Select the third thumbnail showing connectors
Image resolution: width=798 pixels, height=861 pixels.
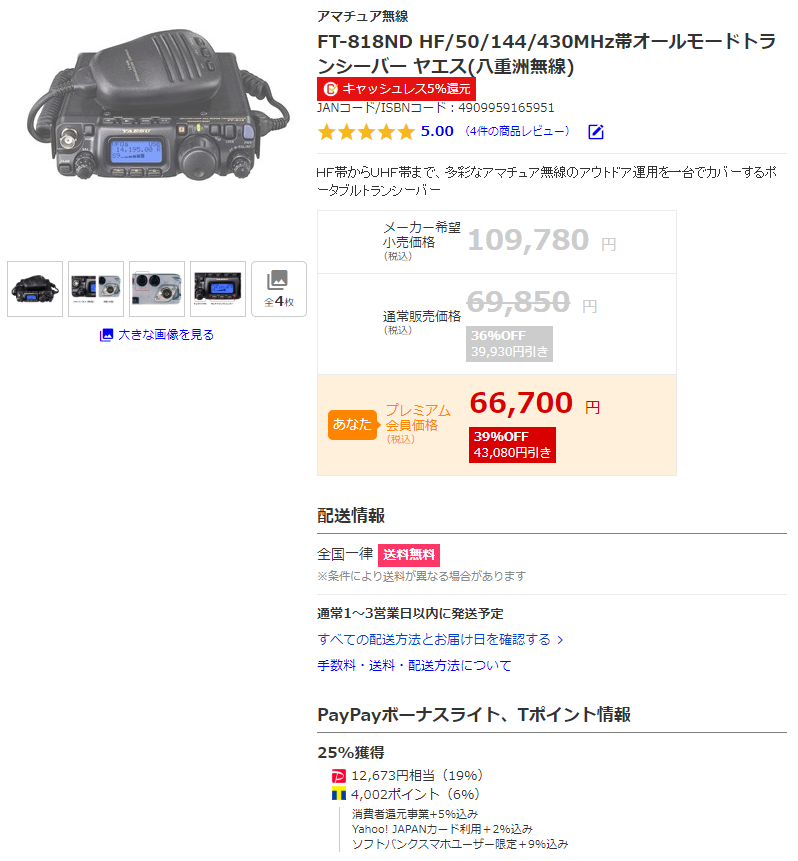tap(157, 289)
